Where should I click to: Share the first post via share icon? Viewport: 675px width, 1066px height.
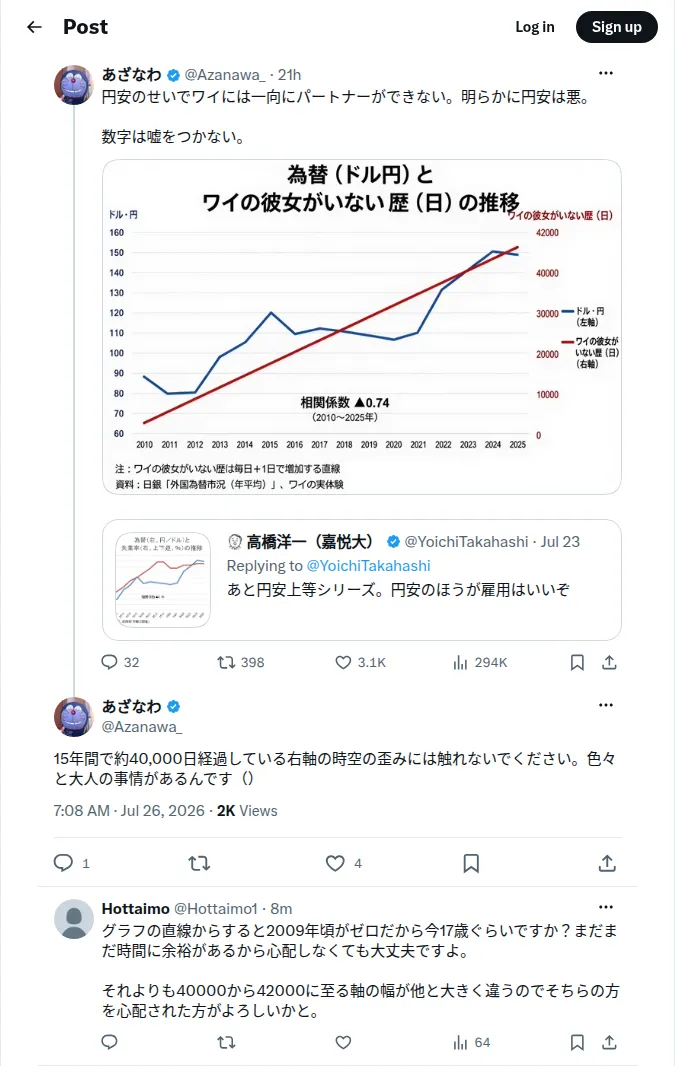coord(610,662)
